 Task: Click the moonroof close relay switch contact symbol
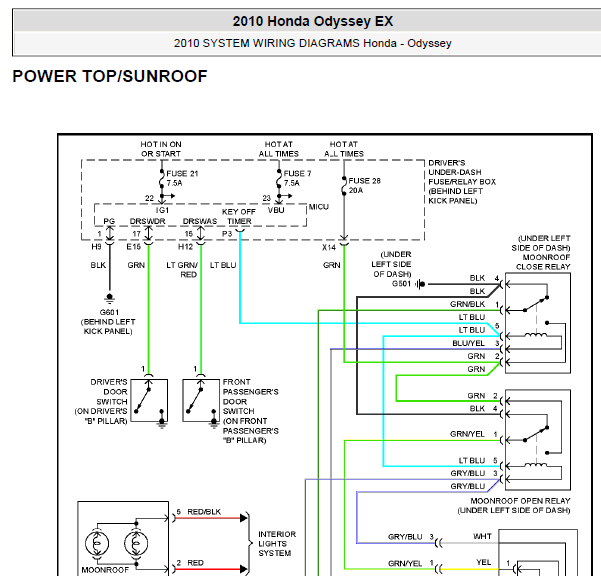[x=536, y=304]
